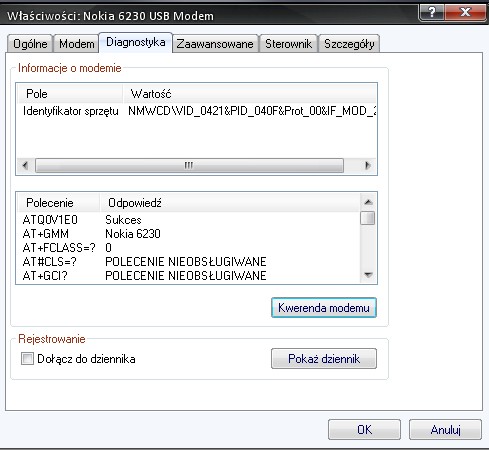The height and width of the screenshot is (450, 489).
Task: Select the NMWCD\VID_0421 hardware ID value
Action: (x=252, y=111)
